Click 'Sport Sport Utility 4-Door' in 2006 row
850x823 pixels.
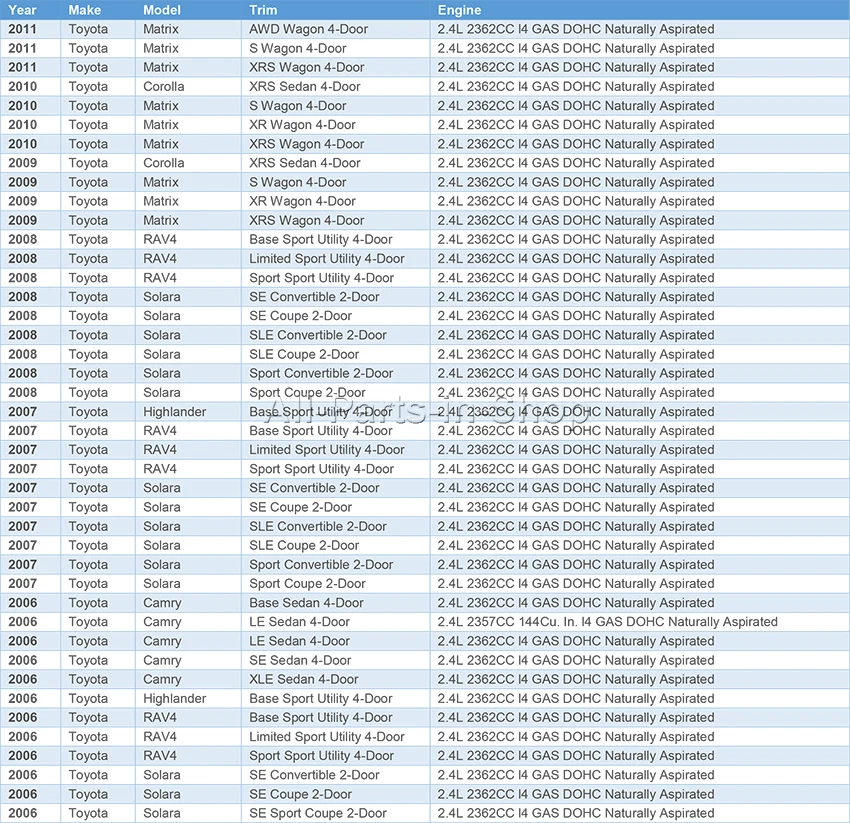tap(321, 756)
